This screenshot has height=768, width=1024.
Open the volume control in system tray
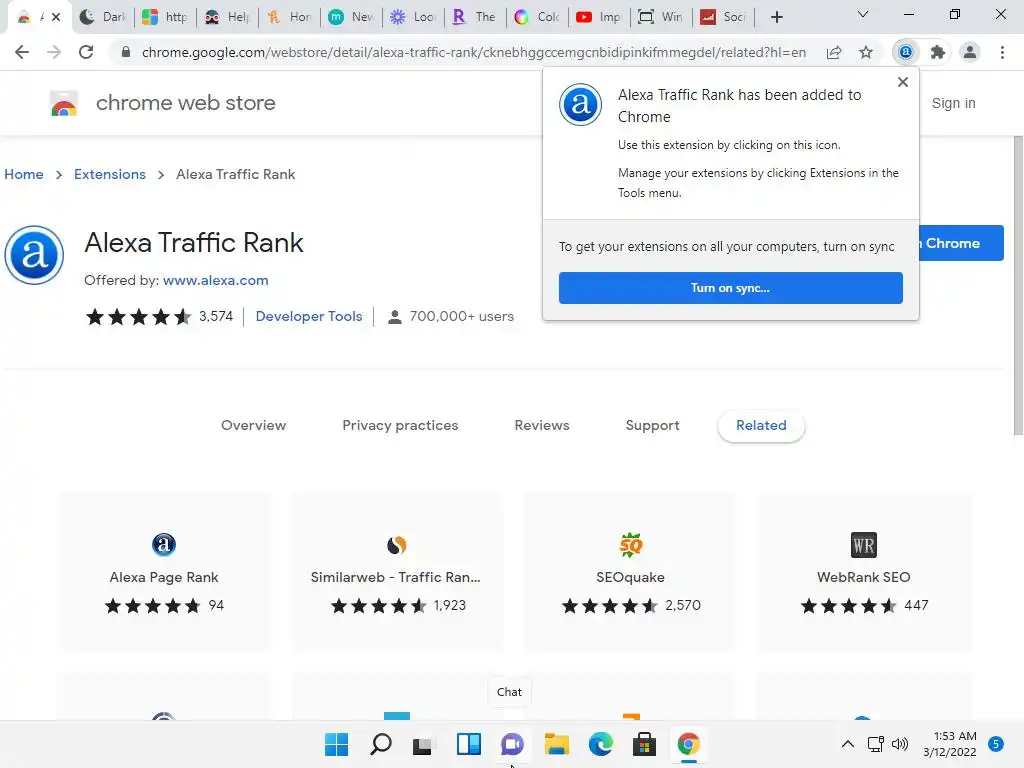click(x=900, y=744)
